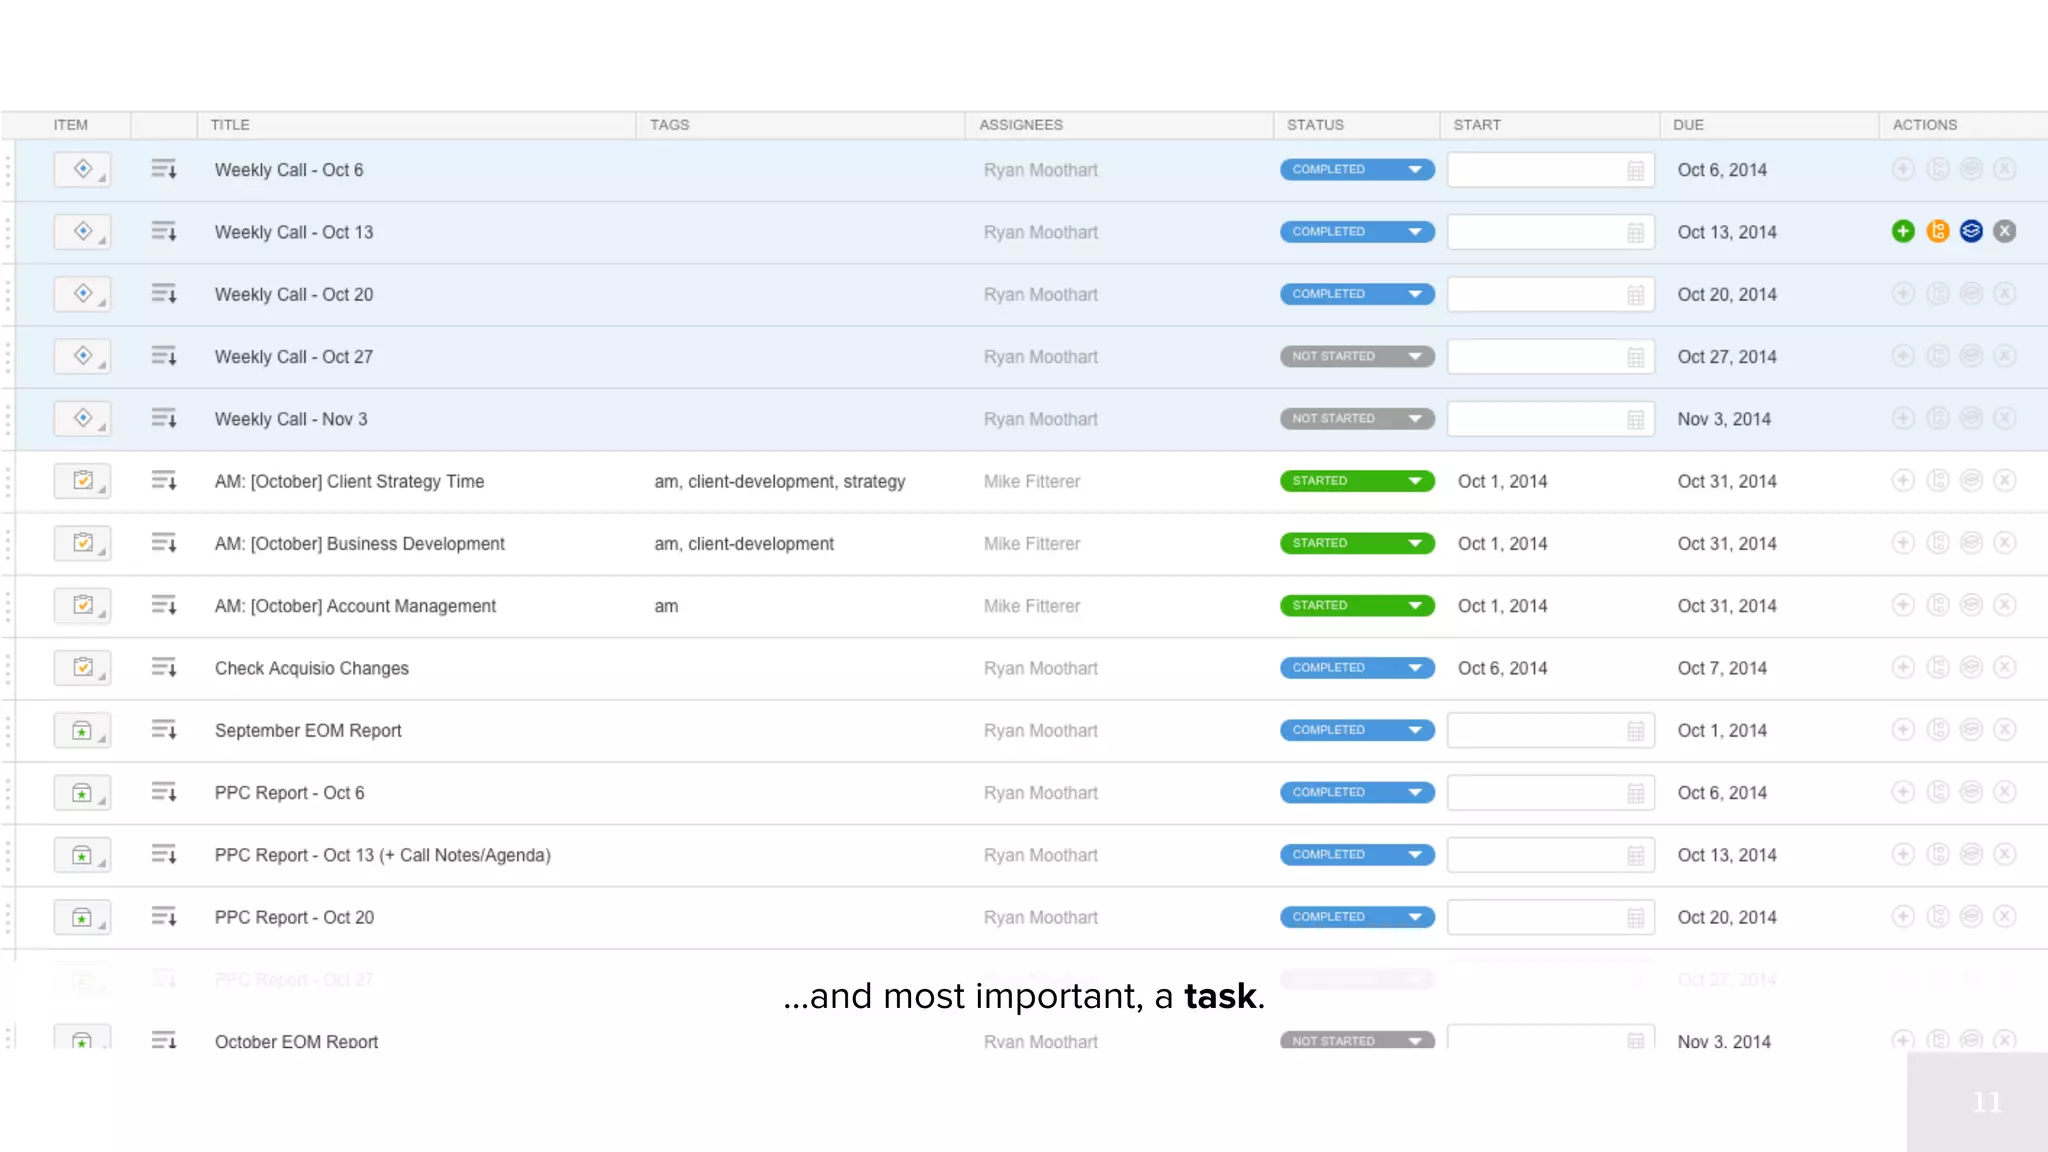2048x1152 pixels.
Task: Open the Weekly Call - Oct 13 title
Action: point(294,232)
